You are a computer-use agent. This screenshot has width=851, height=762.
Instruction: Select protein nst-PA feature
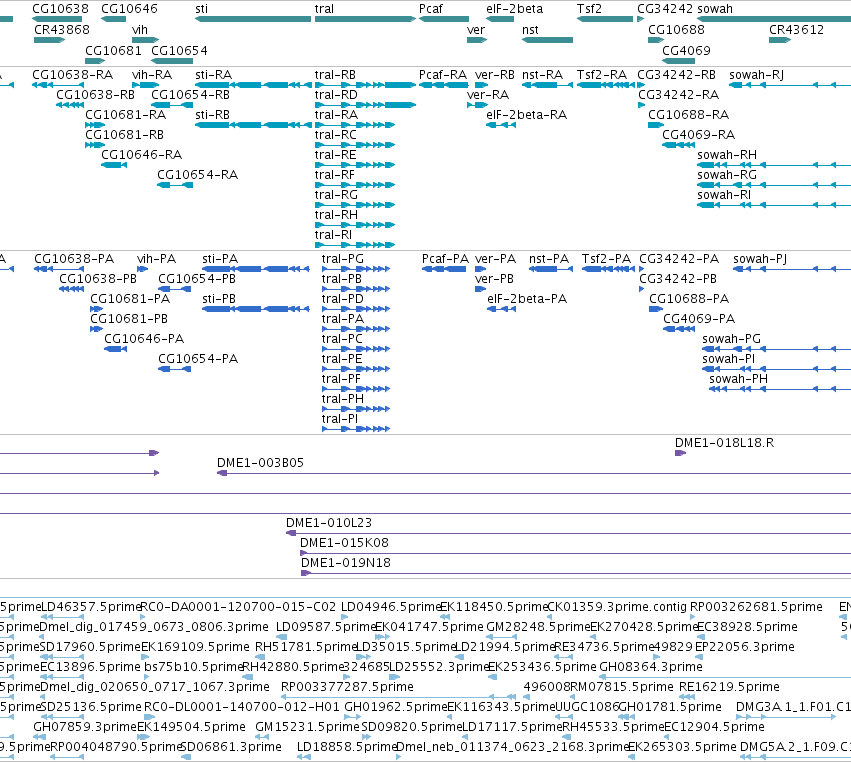[551, 269]
